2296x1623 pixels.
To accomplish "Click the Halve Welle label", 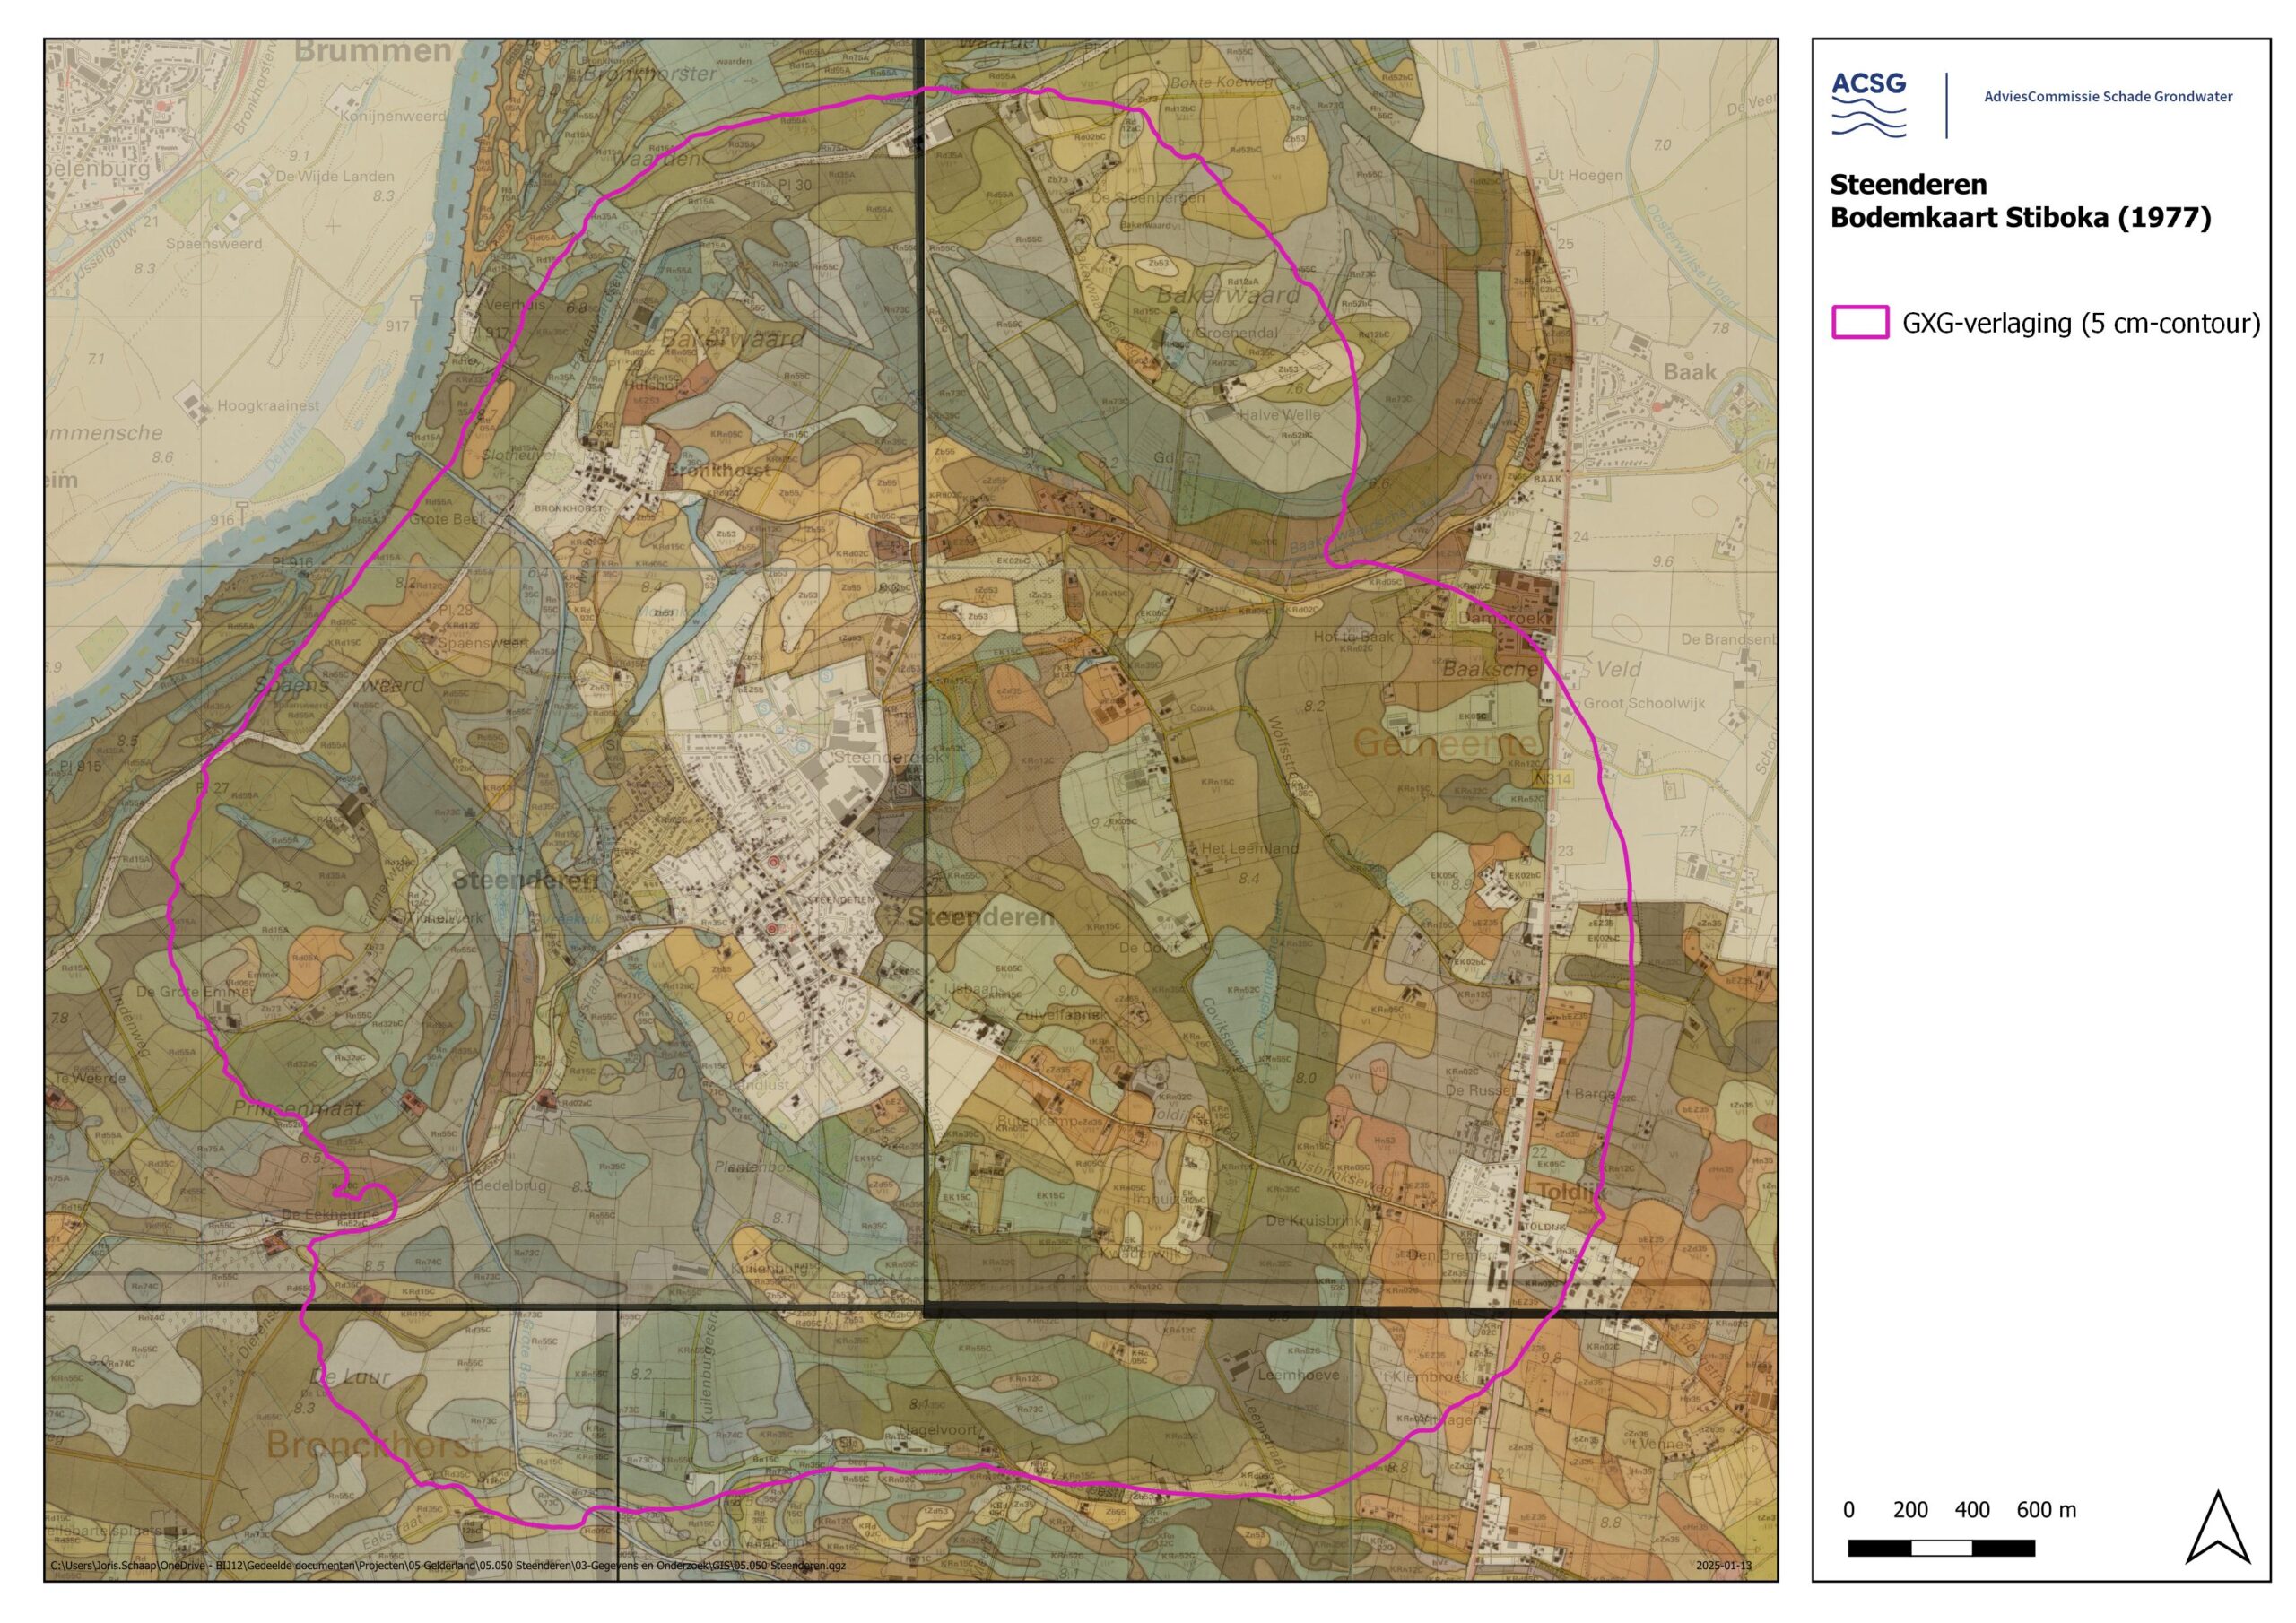I will pyautogui.click(x=1279, y=414).
